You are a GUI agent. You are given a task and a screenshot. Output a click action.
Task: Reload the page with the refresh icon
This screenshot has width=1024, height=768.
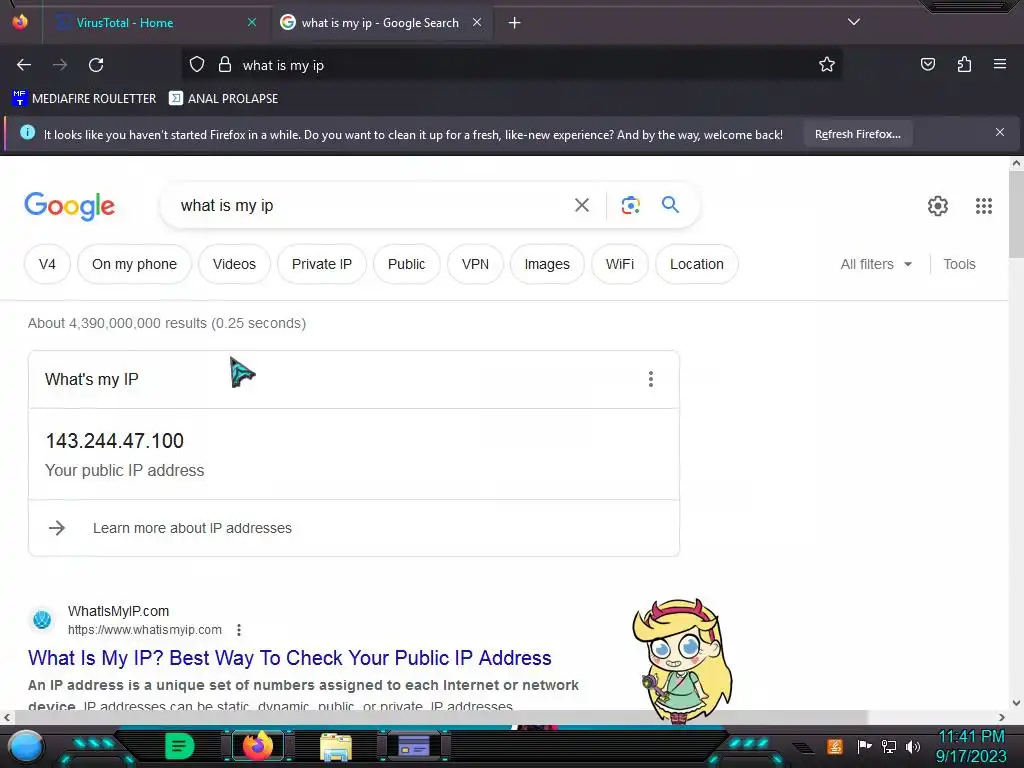pos(96,65)
